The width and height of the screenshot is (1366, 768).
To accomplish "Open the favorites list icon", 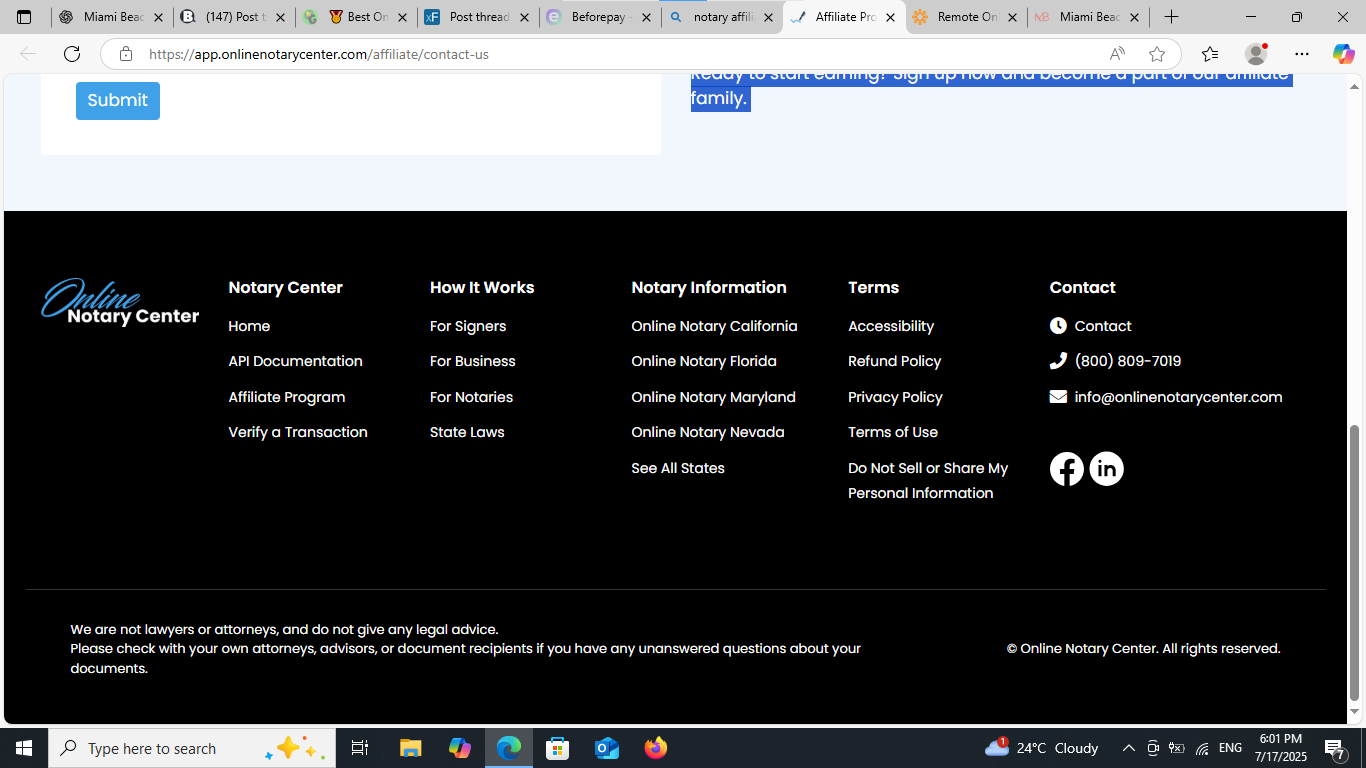I will click(1210, 54).
